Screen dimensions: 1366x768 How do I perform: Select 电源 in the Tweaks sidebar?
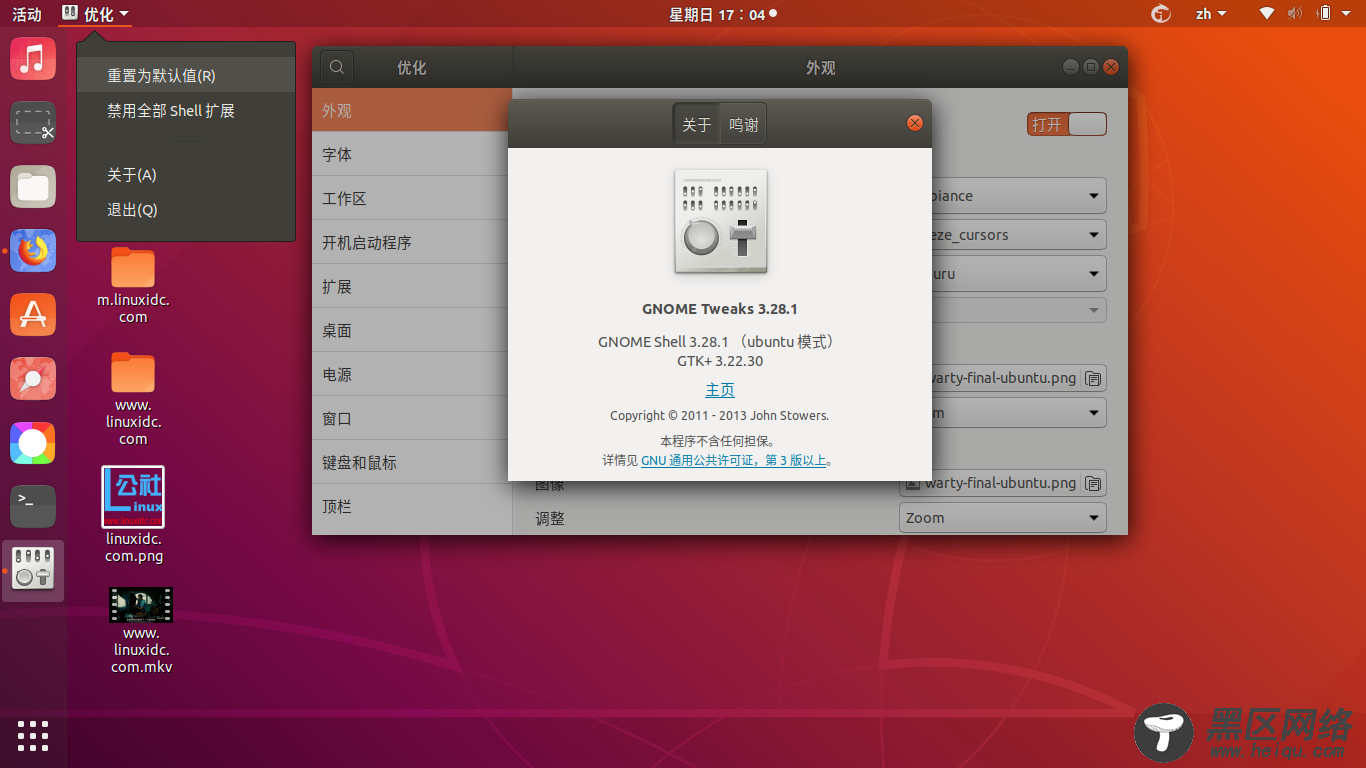412,374
